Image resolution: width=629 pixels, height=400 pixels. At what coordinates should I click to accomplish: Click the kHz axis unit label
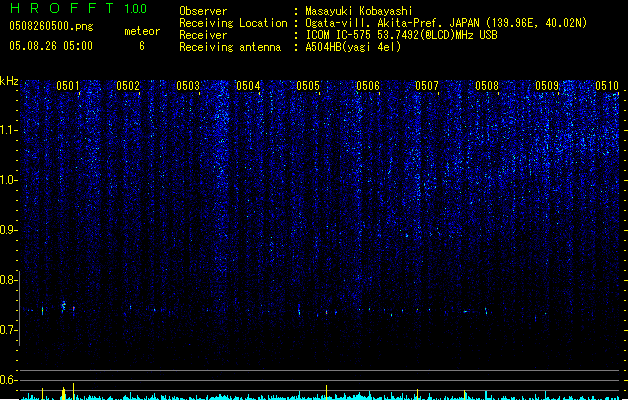click(9, 81)
